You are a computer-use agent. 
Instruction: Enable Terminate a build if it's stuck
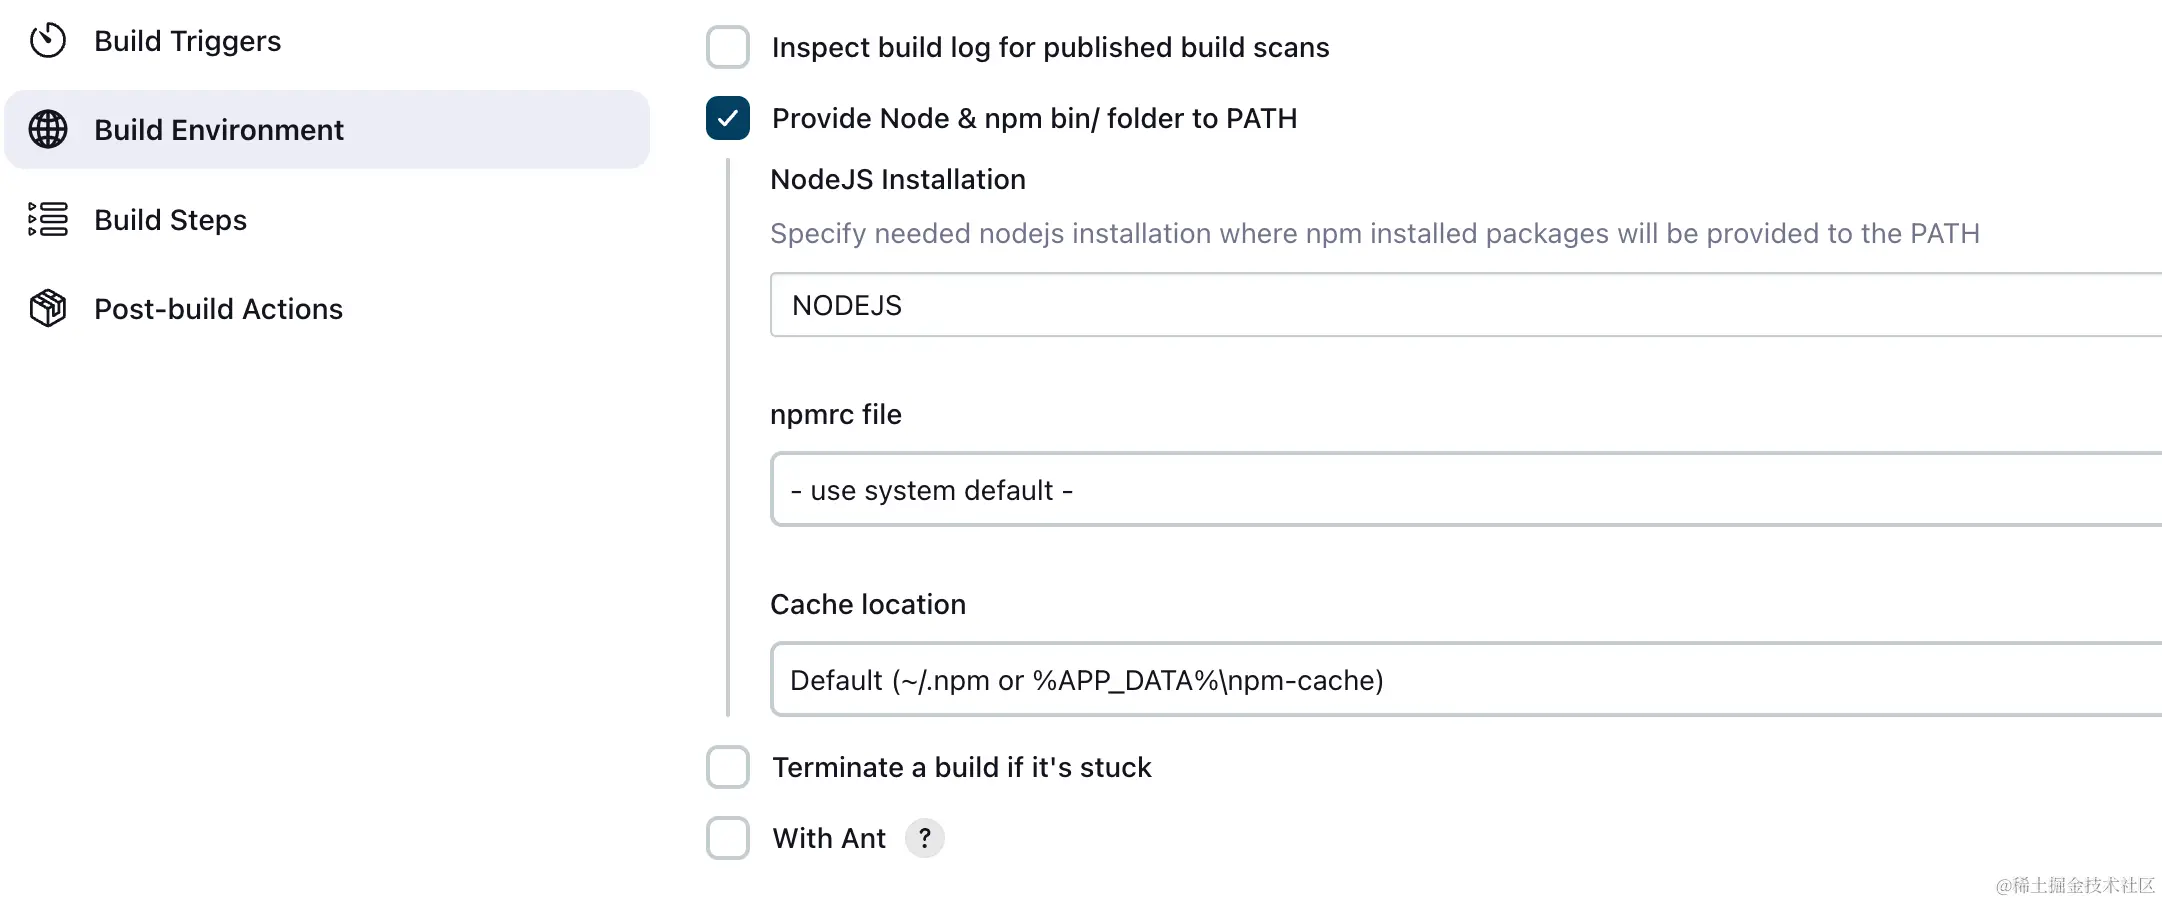click(728, 767)
